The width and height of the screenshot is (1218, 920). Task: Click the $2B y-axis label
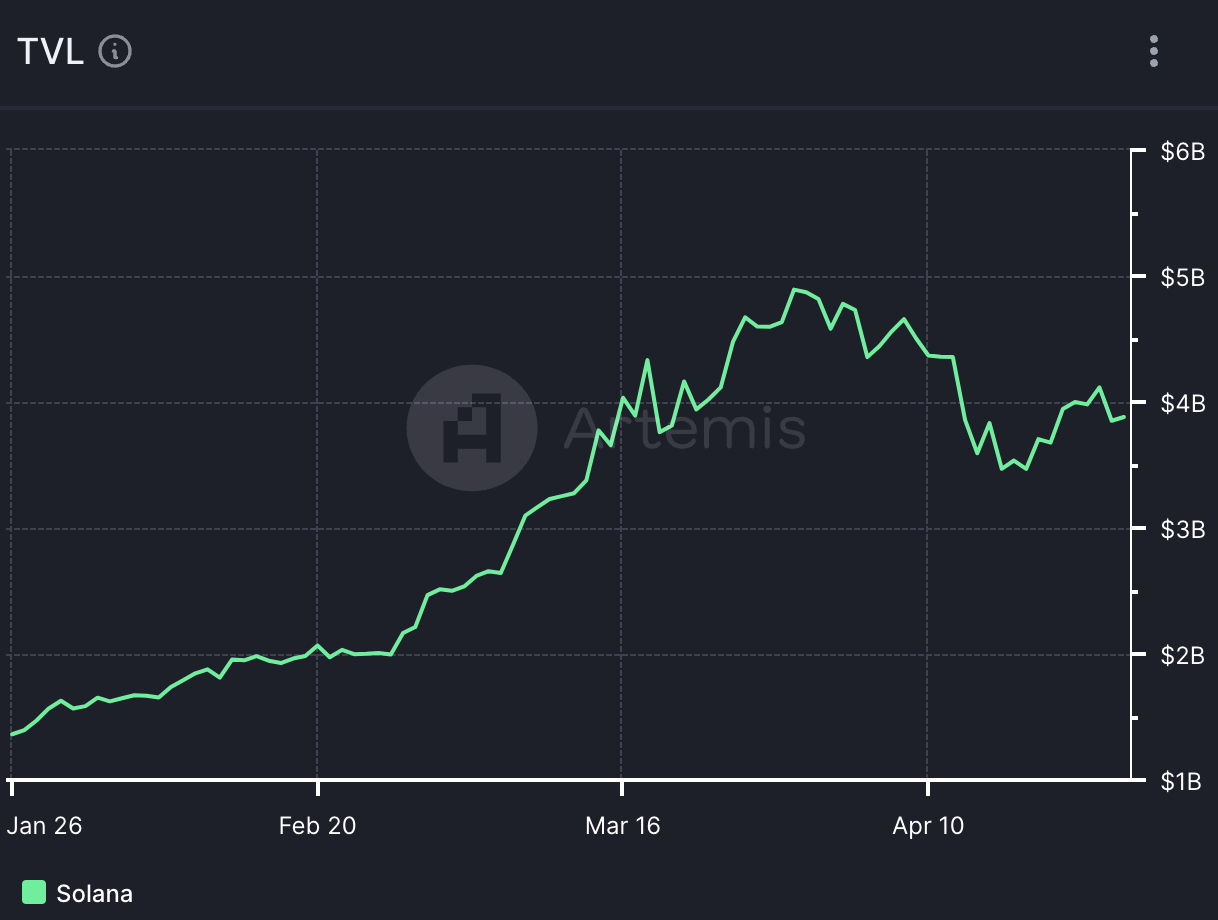(1182, 655)
